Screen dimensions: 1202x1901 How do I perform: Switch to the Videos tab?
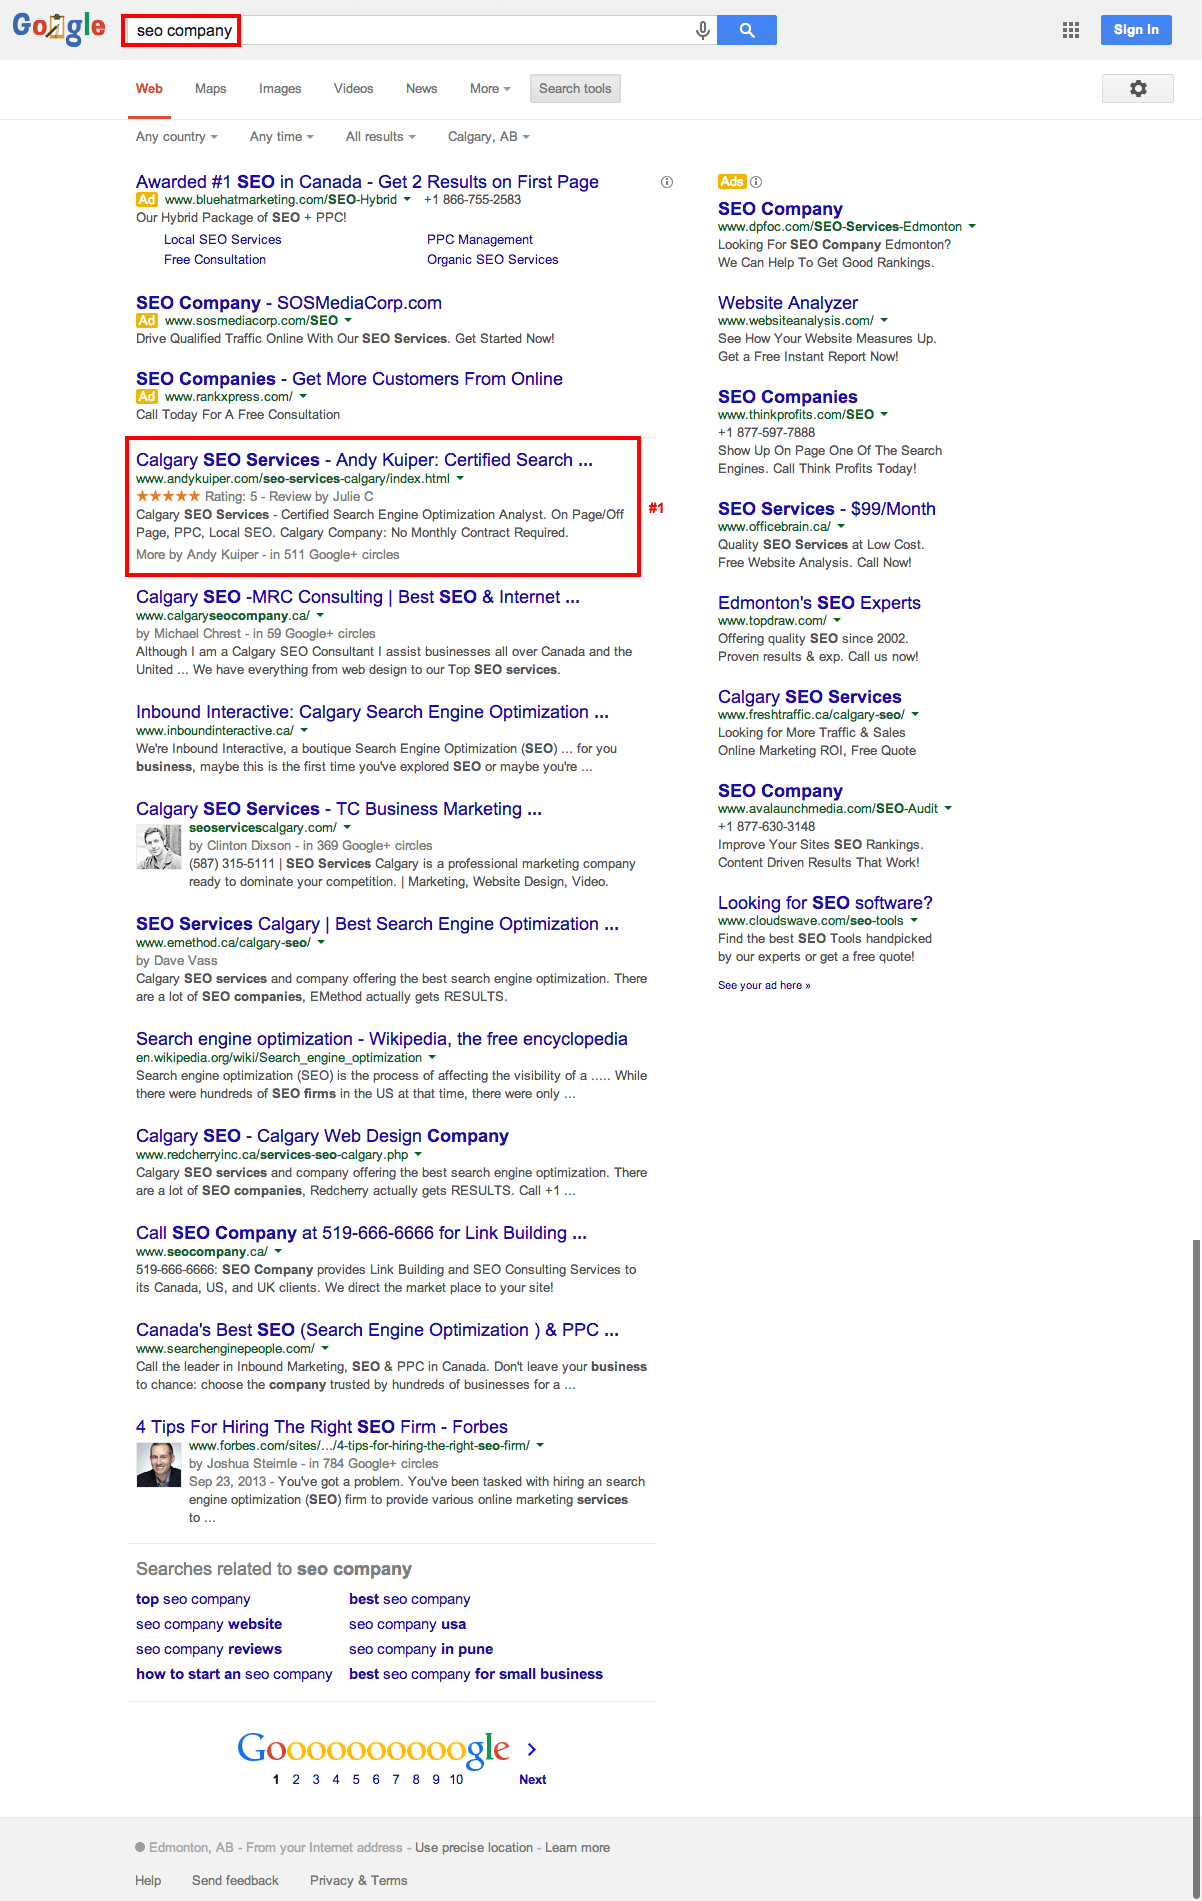353,89
